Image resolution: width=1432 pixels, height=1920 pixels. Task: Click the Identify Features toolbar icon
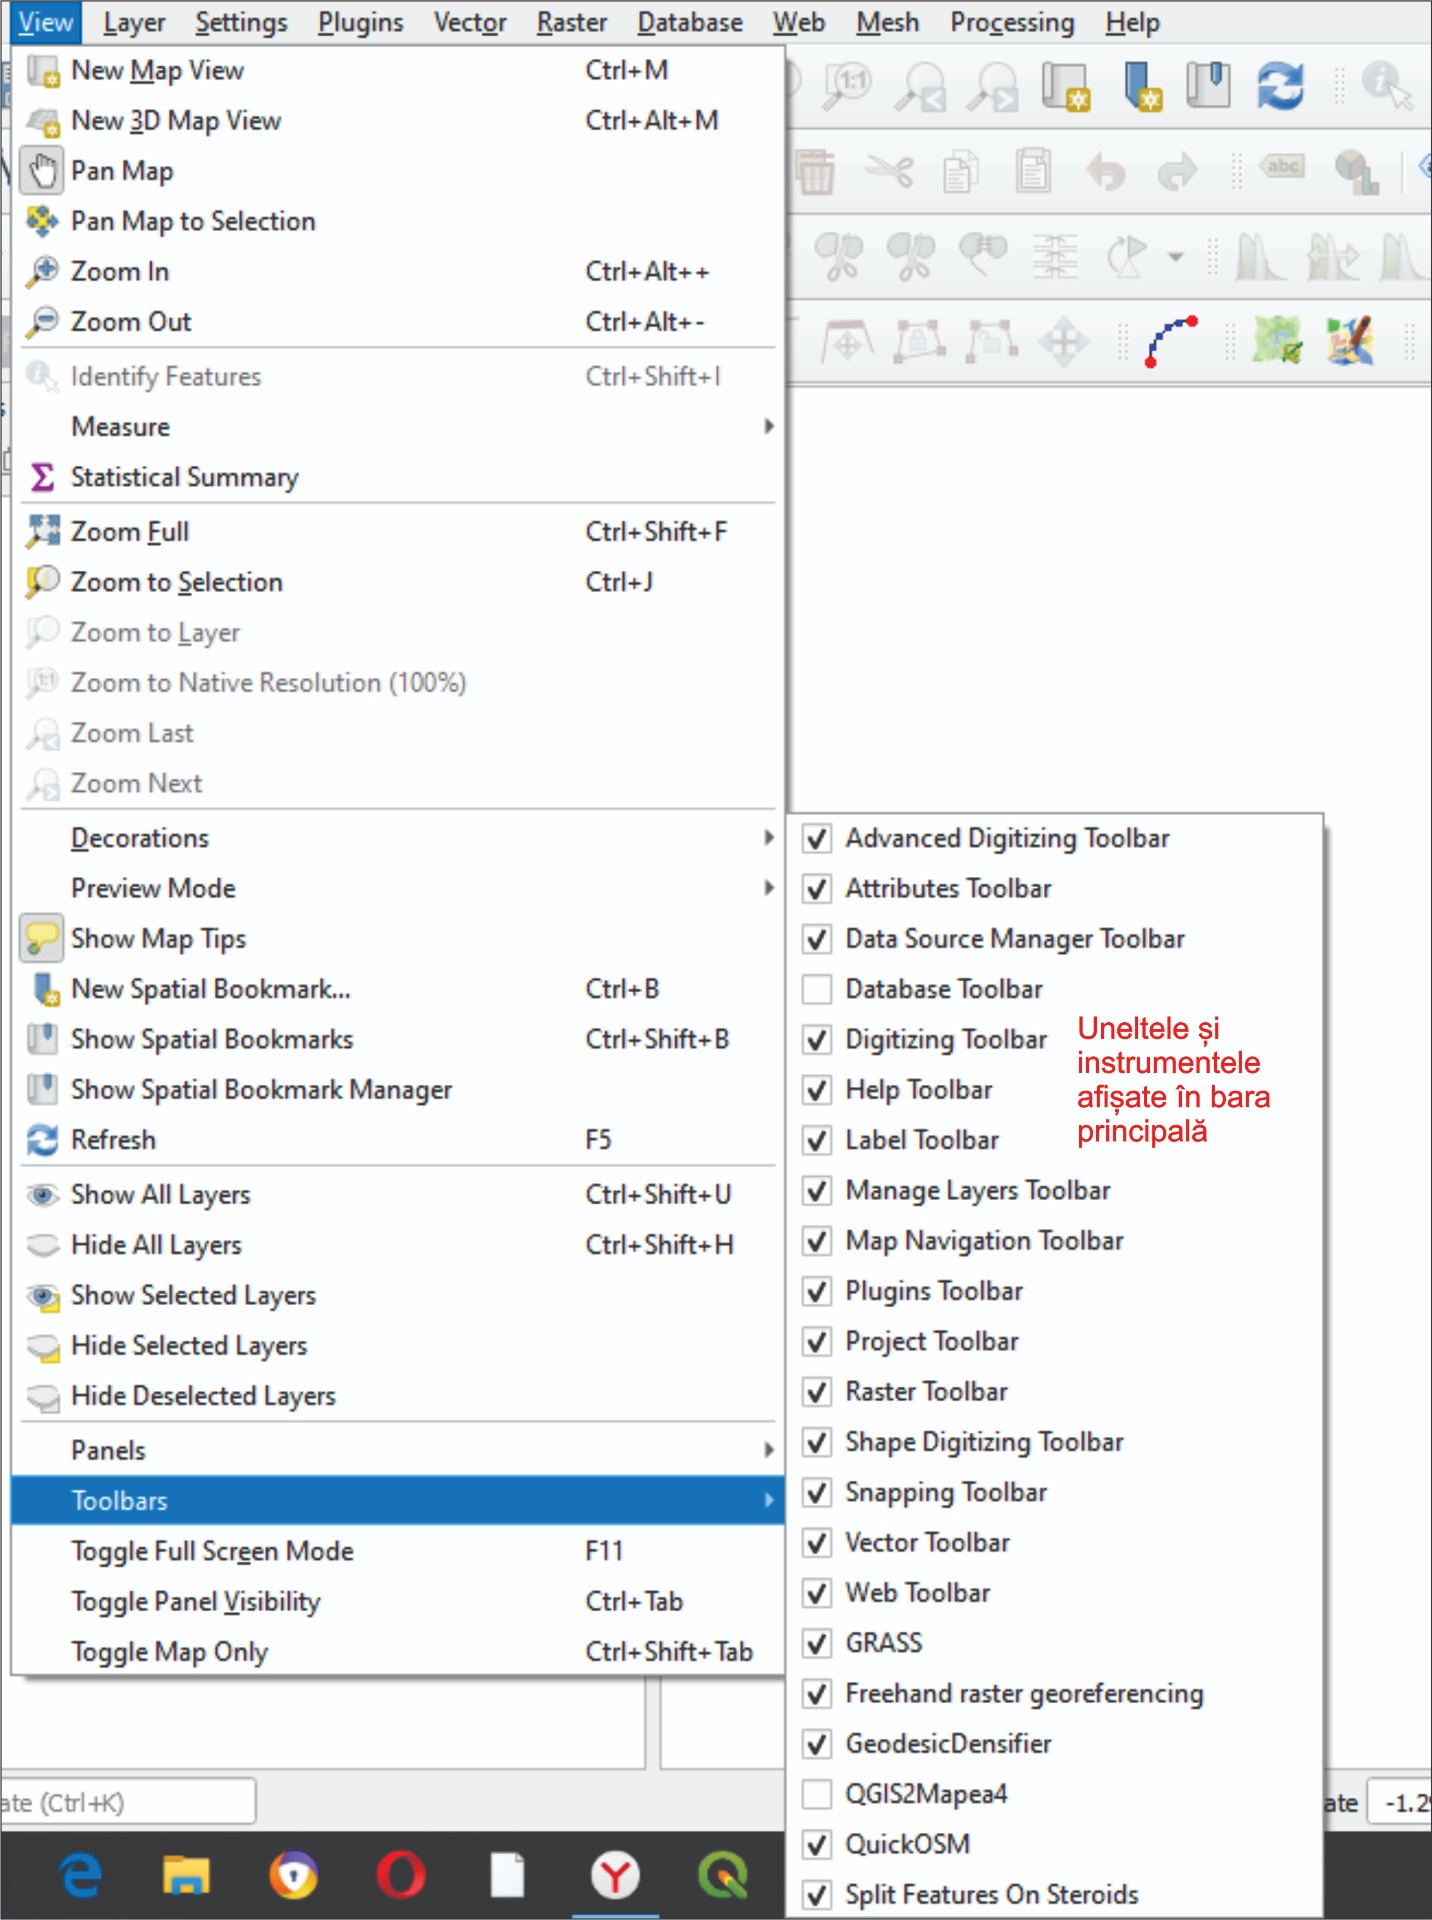pyautogui.click(x=1387, y=86)
